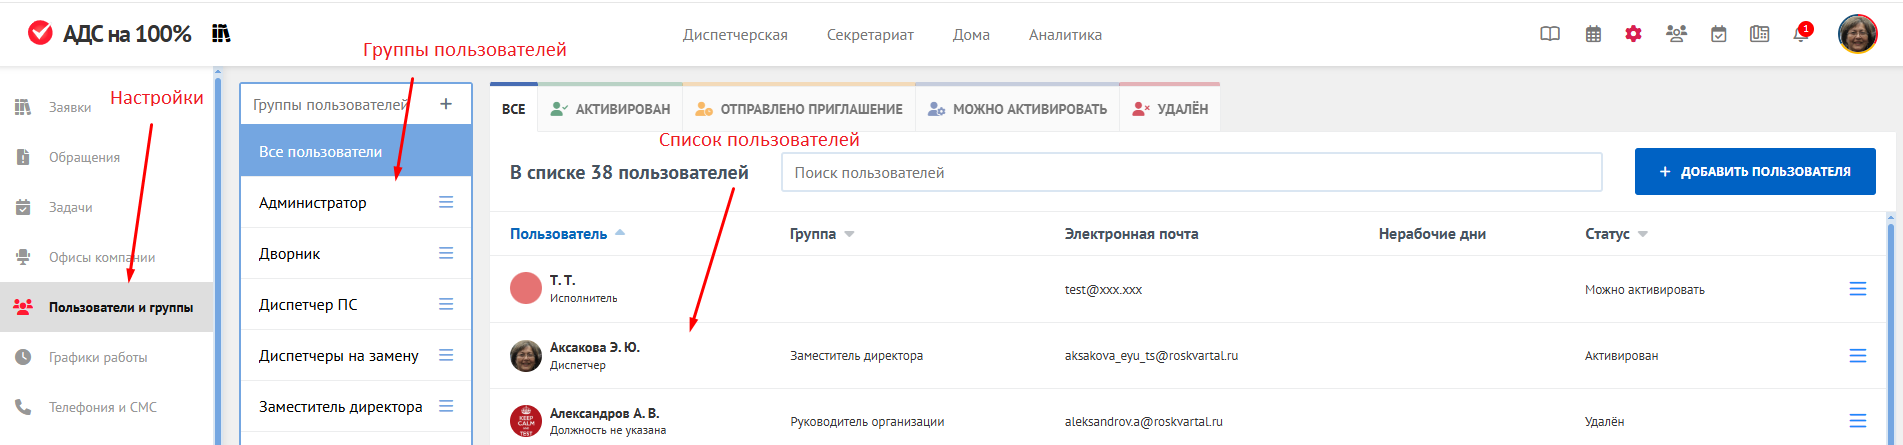Click the red settings gear icon
This screenshot has width=1903, height=445.
1633,34
